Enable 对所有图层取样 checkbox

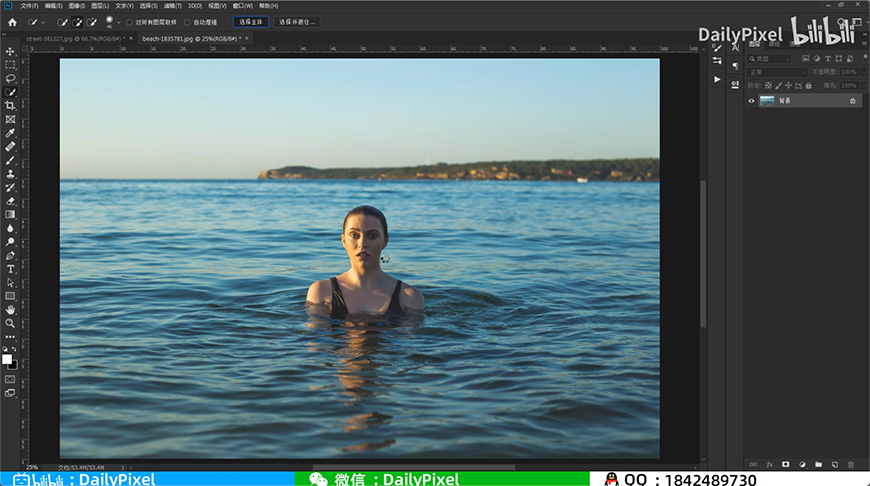tap(130, 21)
